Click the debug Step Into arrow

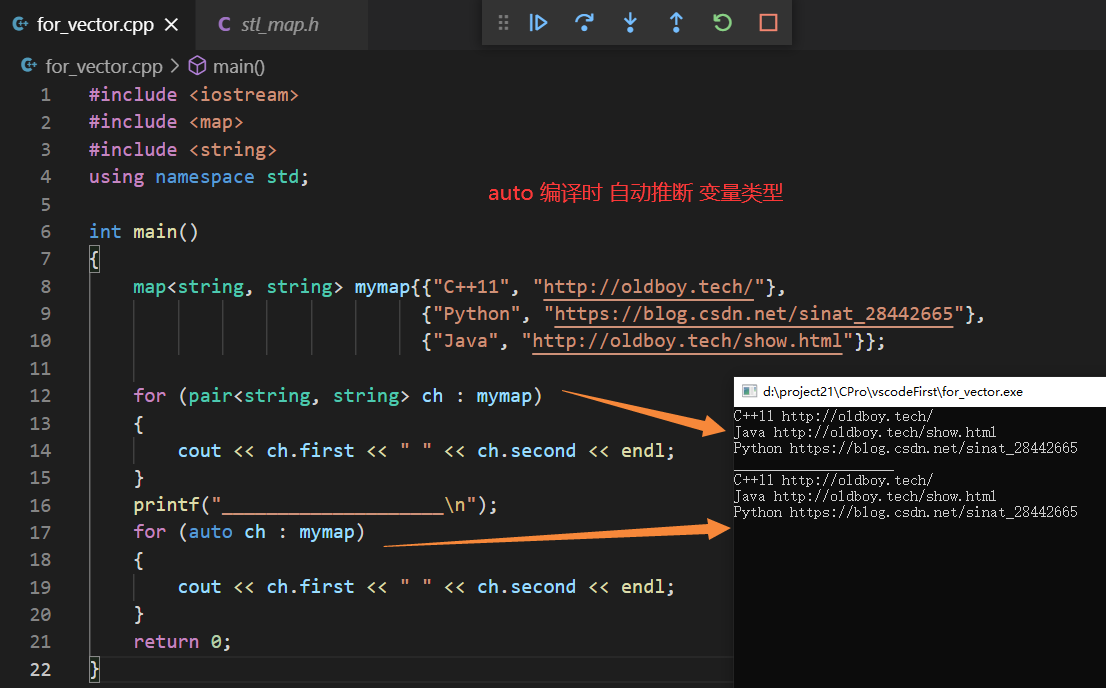pos(630,23)
